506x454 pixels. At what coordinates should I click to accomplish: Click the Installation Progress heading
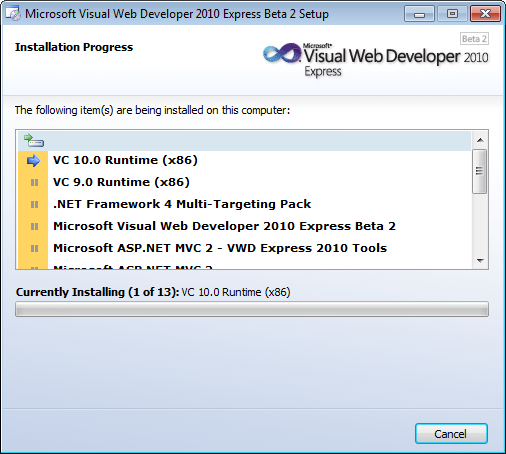click(74, 47)
